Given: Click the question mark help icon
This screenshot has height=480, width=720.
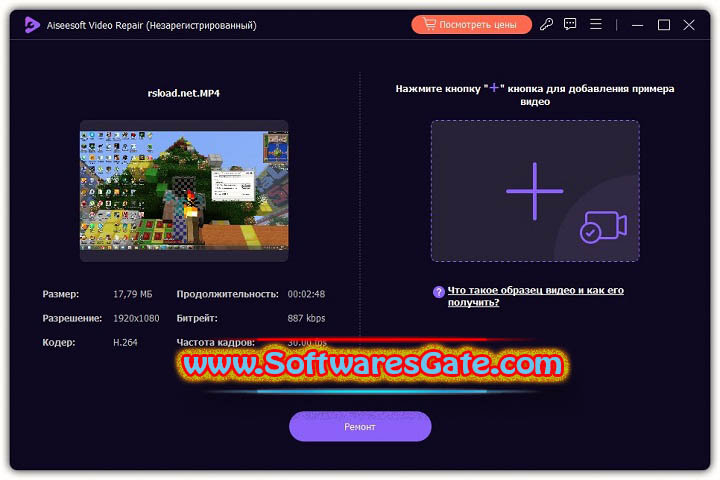Looking at the screenshot, I should click(x=439, y=291).
